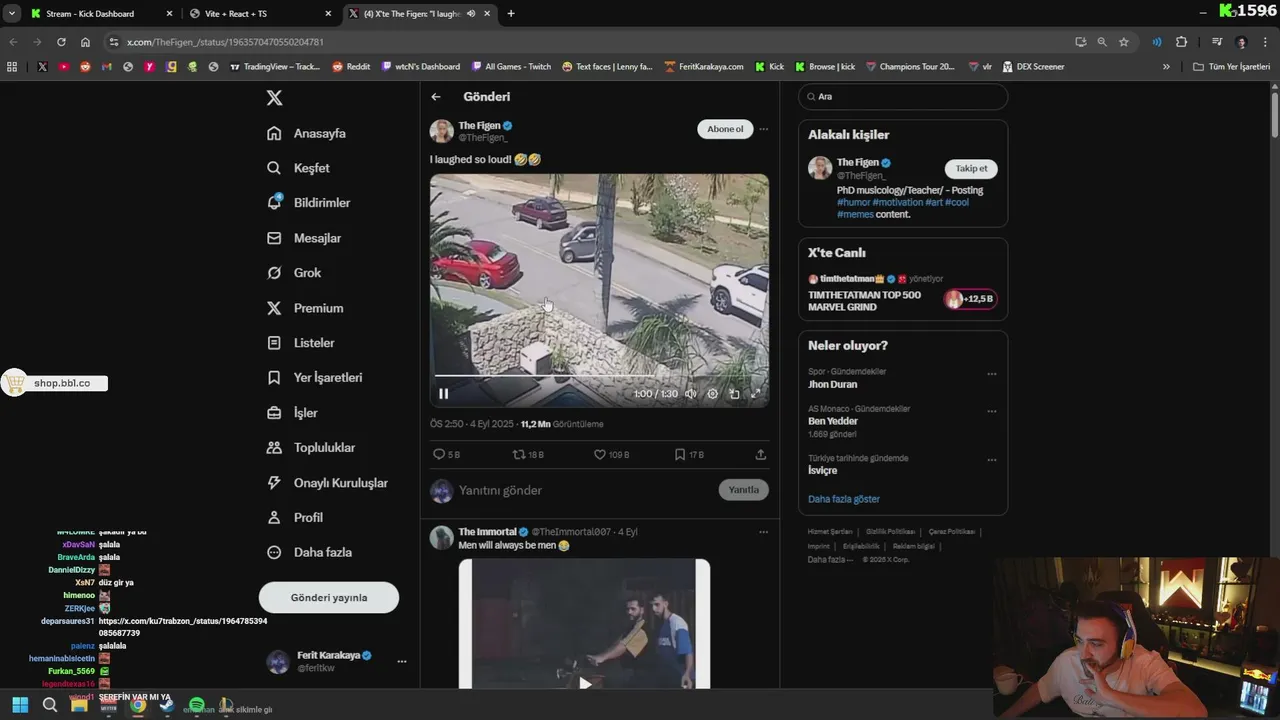This screenshot has width=1280, height=720.
Task: Click the video progress bar
Action: (599, 376)
